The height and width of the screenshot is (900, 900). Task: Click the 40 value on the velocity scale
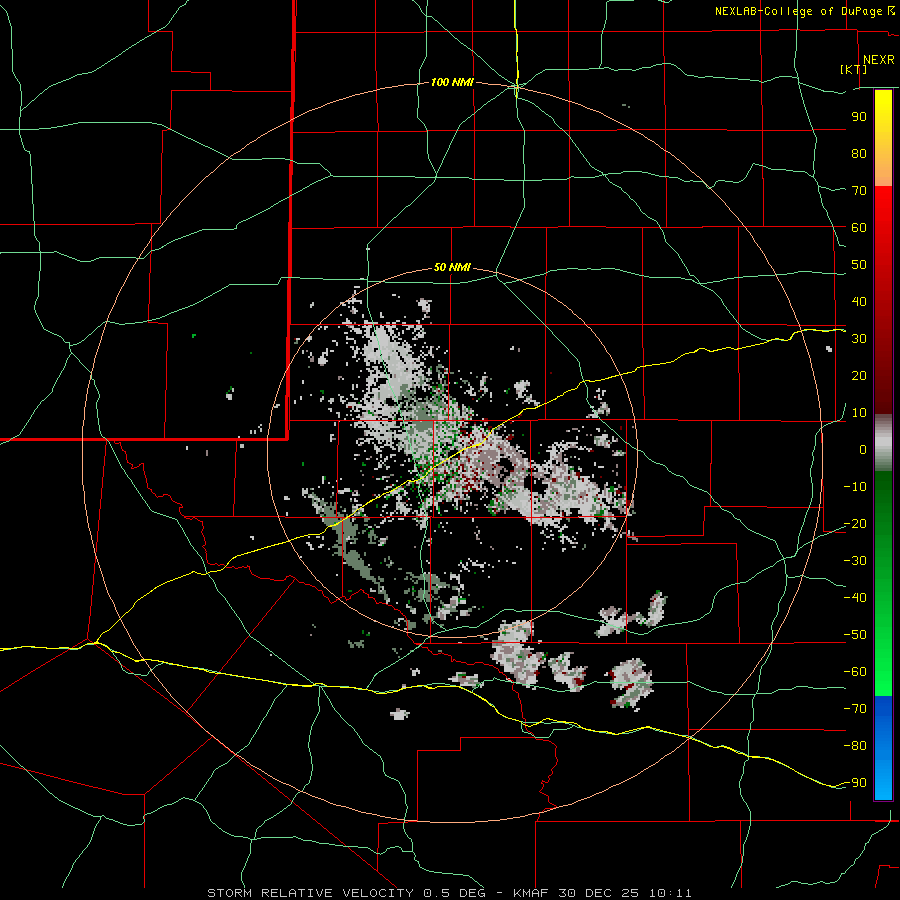859,301
